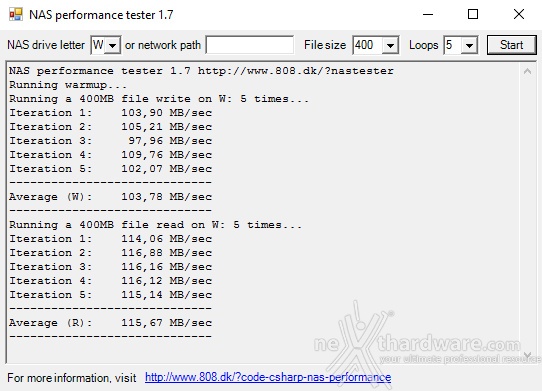
Task: Click the 'Loops' label
Action: pos(423,45)
